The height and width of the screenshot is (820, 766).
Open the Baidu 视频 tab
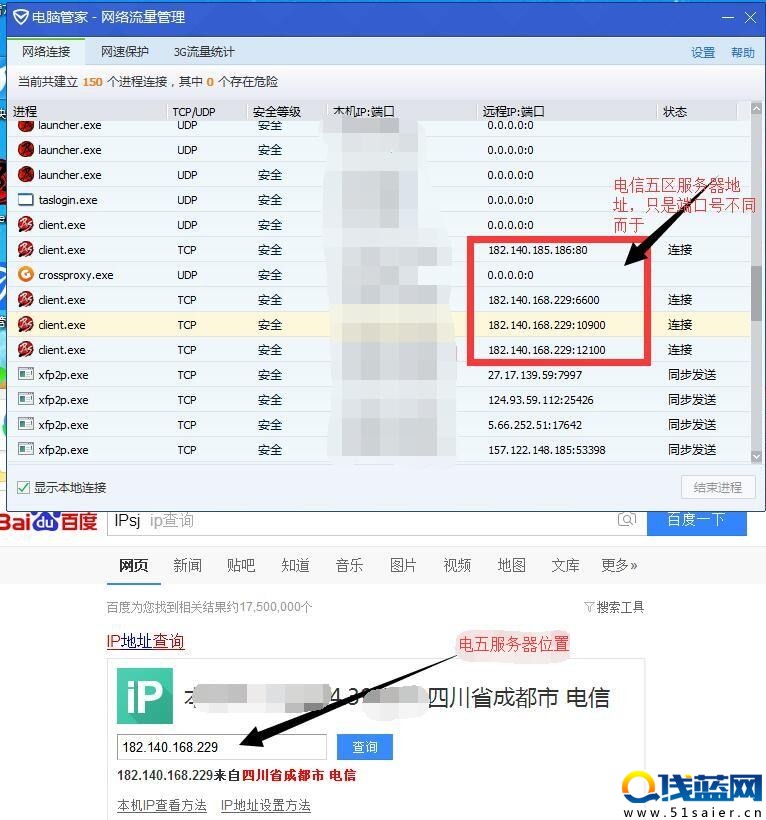tap(457, 565)
